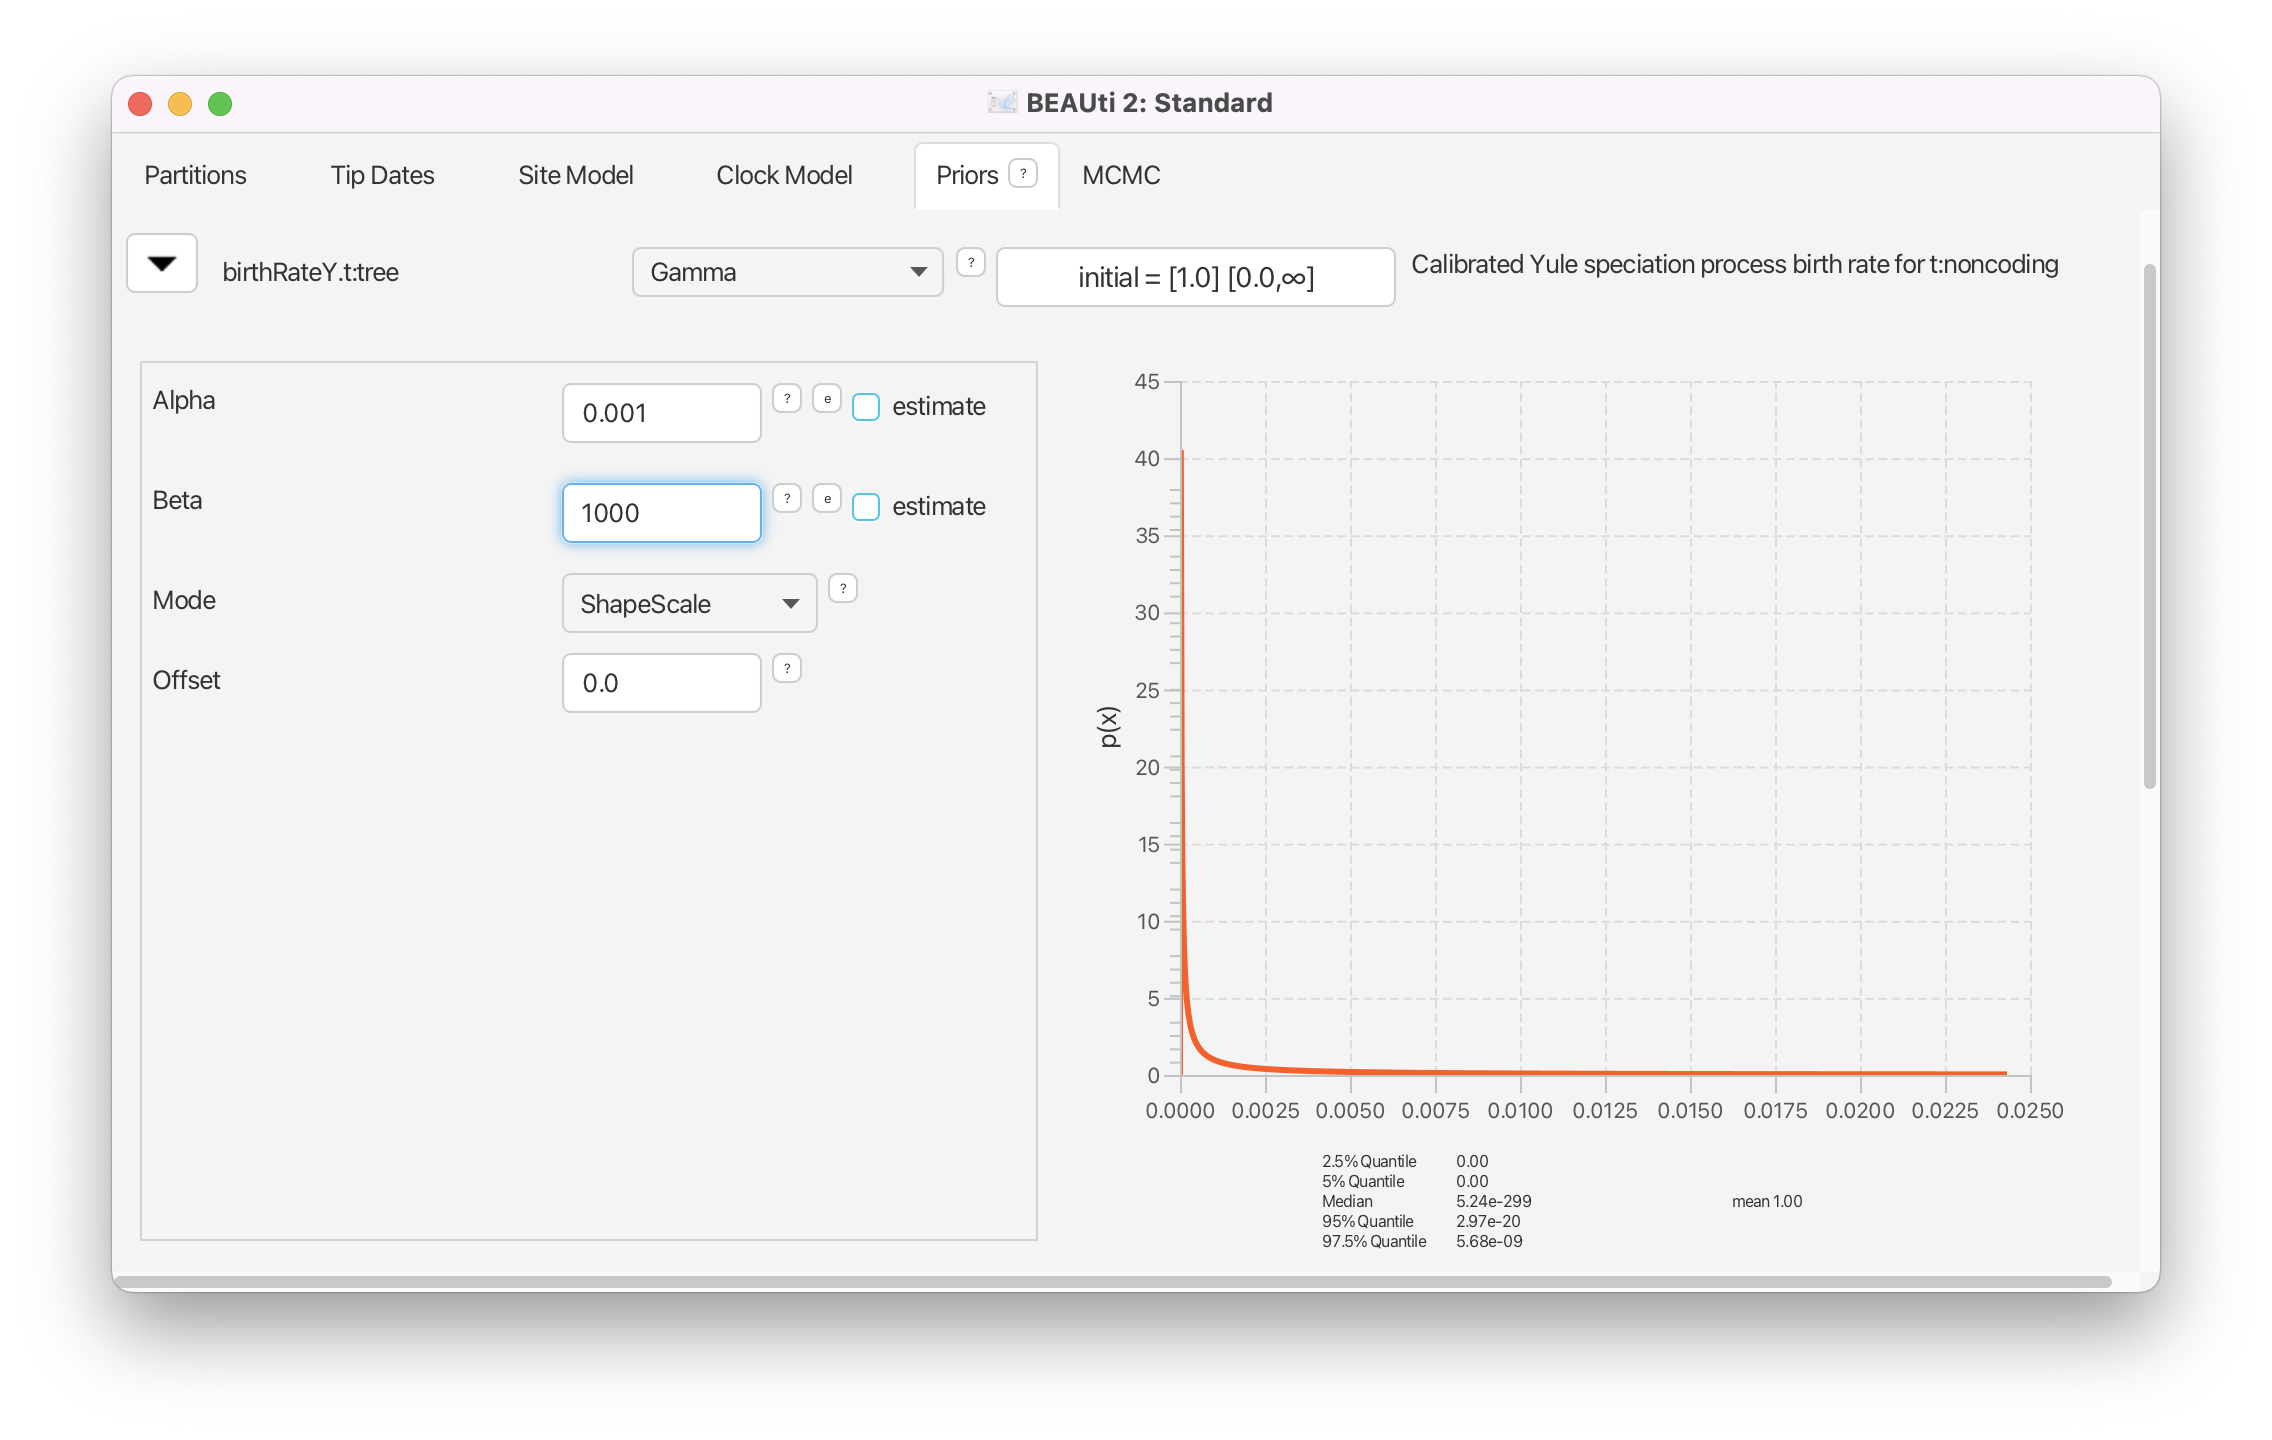Open help for the Alpha parameter
The height and width of the screenshot is (1440, 2272).
(x=787, y=399)
